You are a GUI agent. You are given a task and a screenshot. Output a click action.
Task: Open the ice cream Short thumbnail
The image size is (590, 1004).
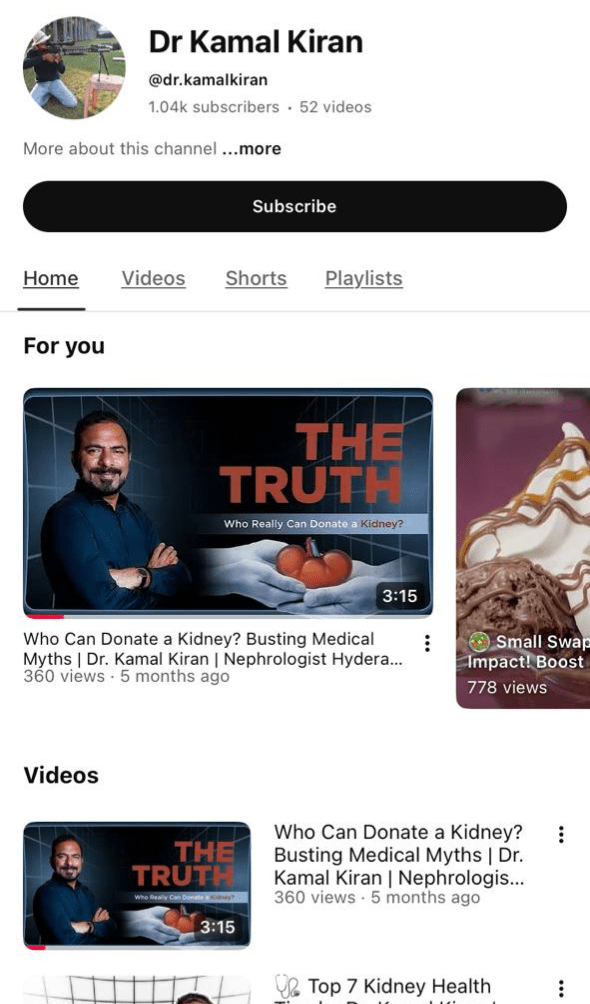click(523, 548)
